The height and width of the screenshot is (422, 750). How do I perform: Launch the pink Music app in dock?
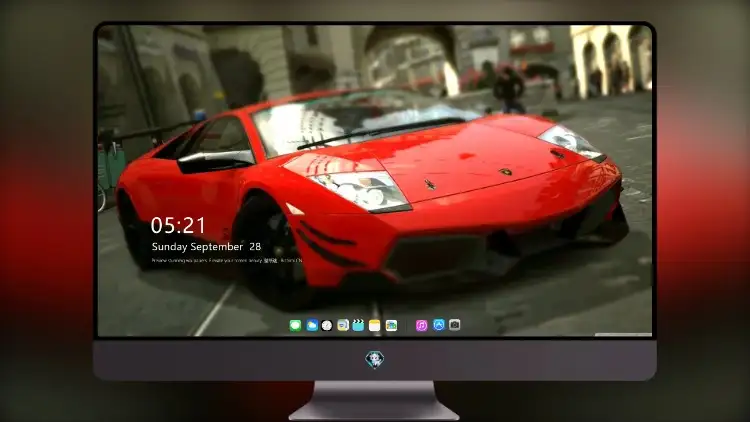[421, 325]
